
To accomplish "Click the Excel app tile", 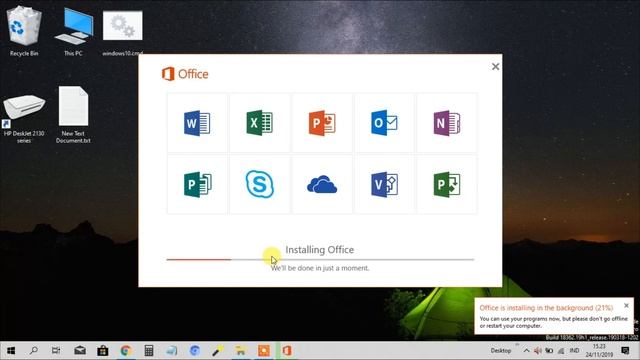I will coord(260,123).
